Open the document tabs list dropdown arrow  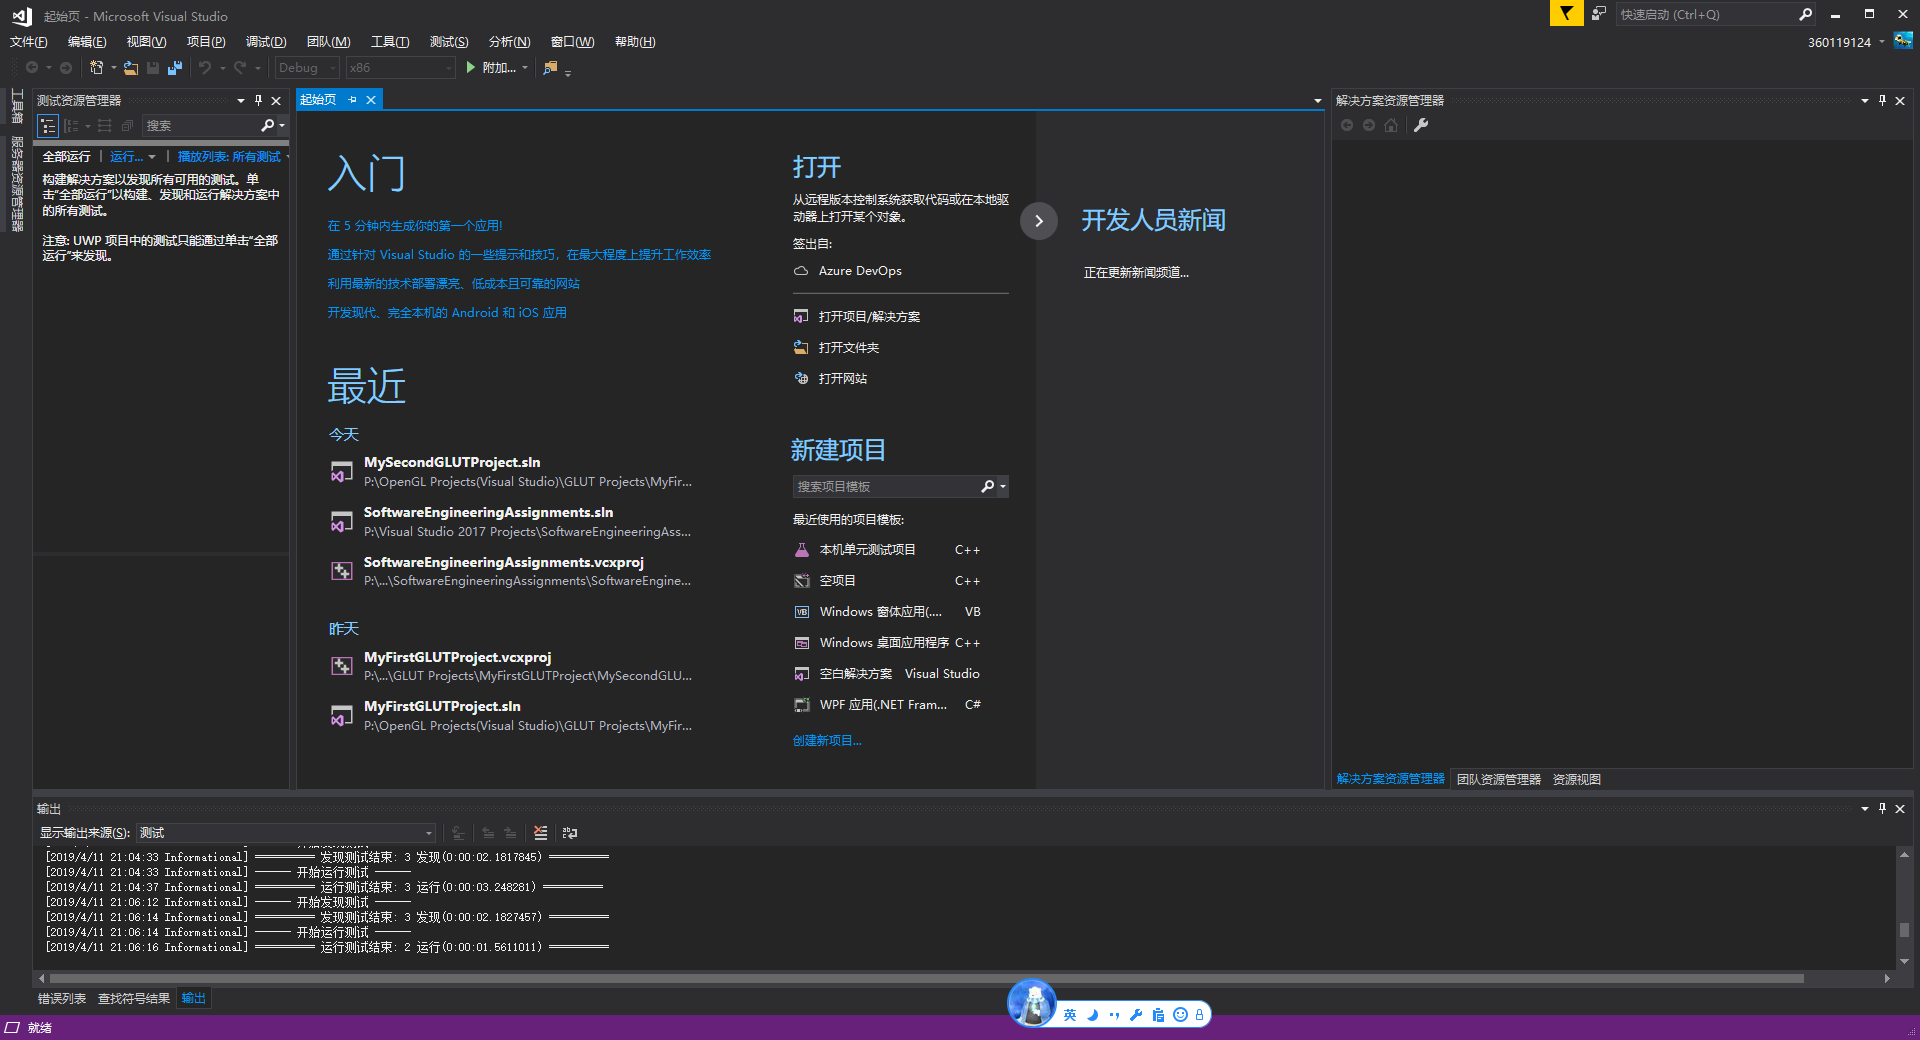point(1317,100)
